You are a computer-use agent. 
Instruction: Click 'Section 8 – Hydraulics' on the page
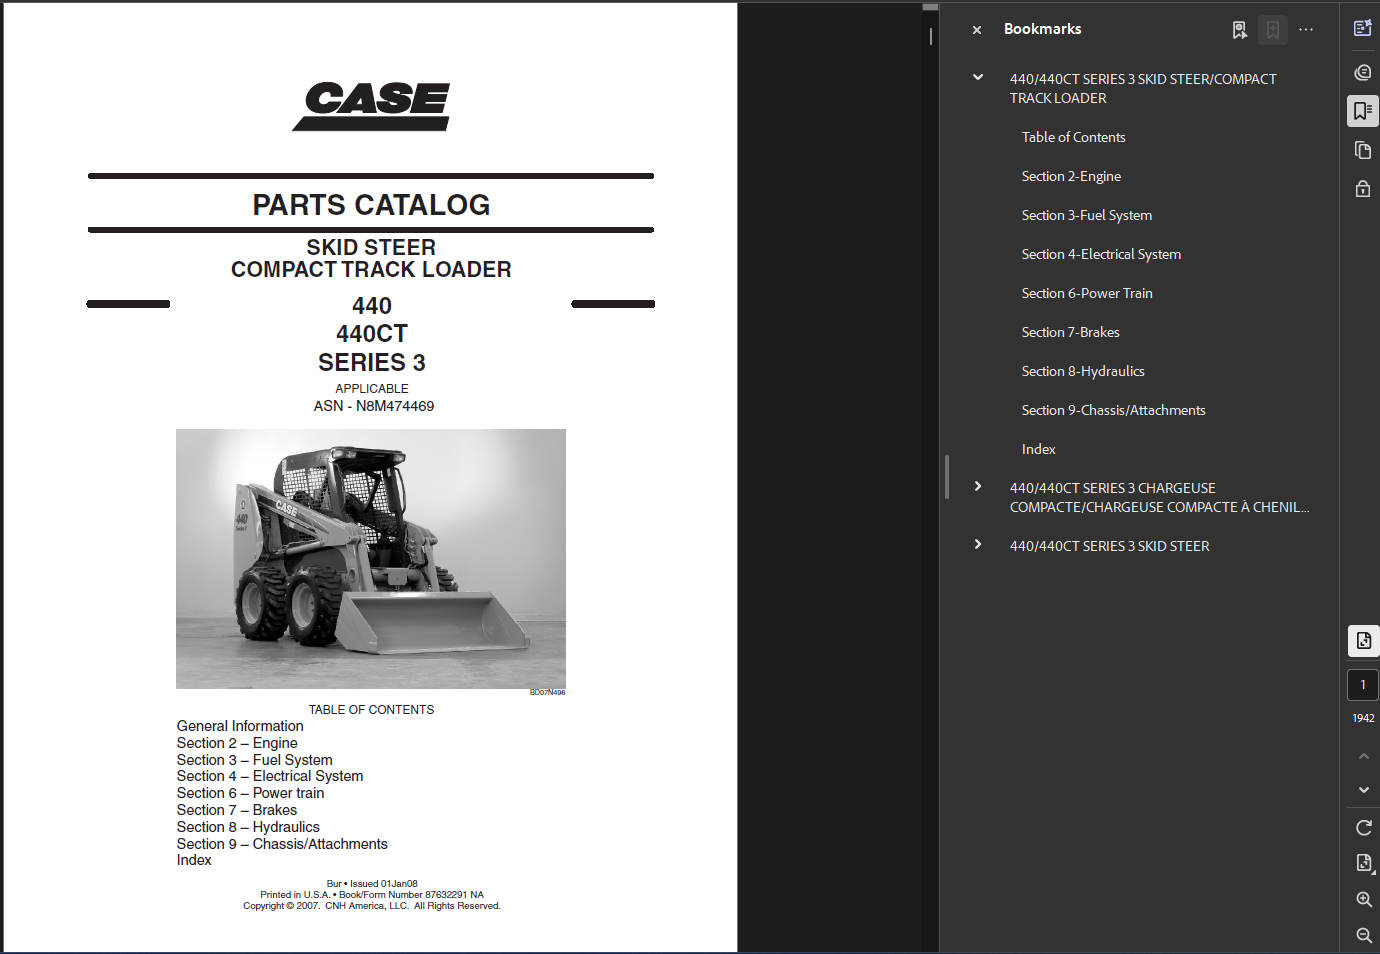[248, 827]
